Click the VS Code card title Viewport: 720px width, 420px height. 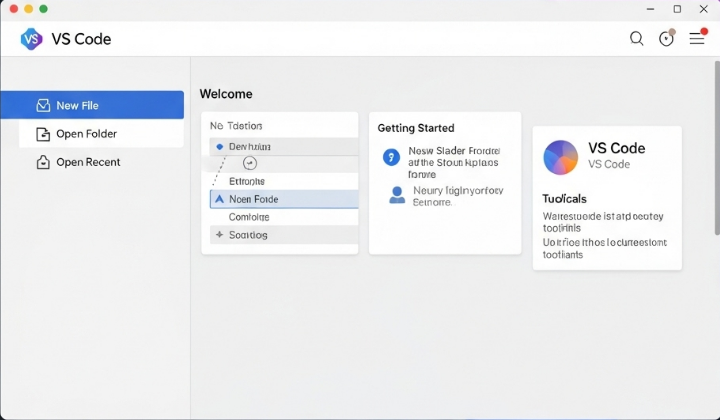pyautogui.click(x=617, y=148)
